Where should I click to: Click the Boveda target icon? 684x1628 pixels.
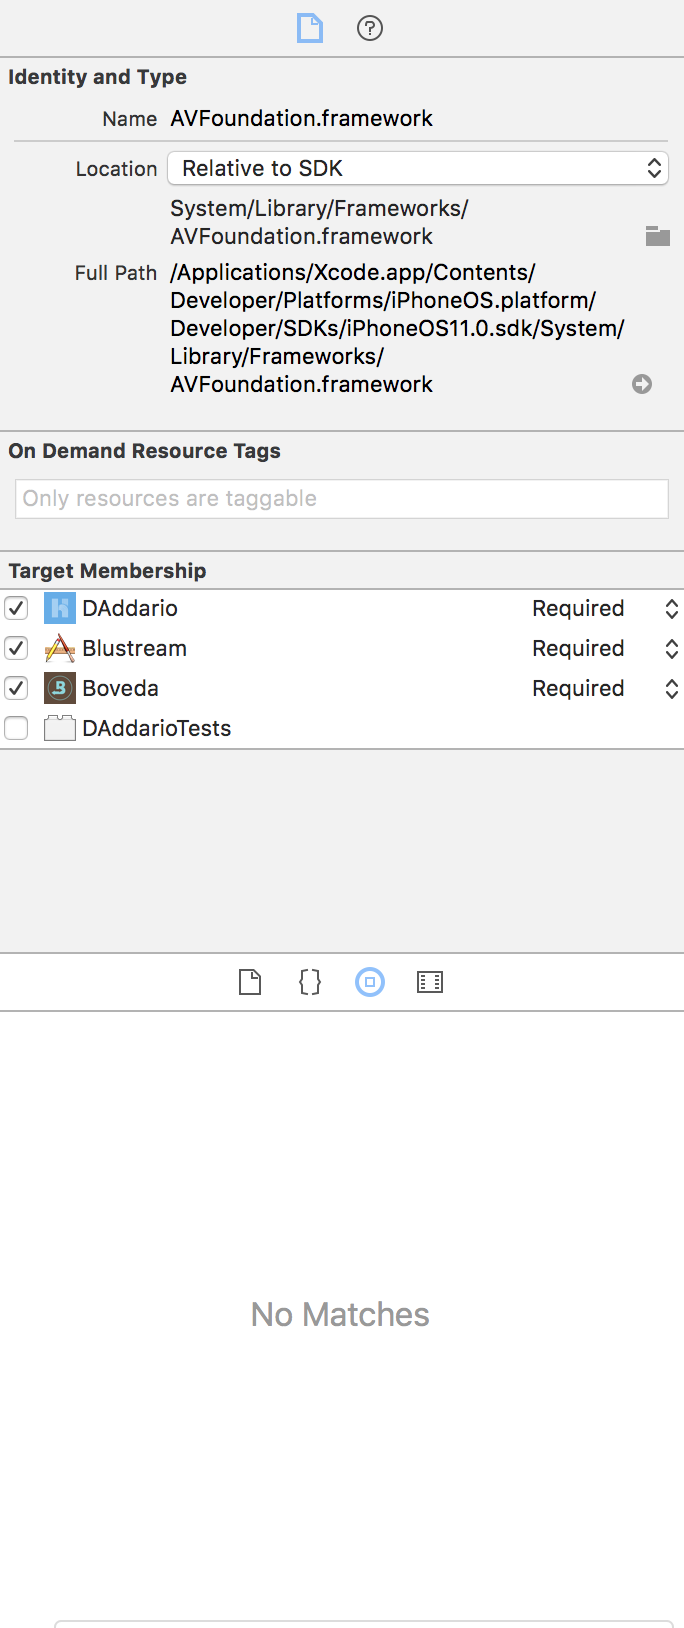click(x=60, y=688)
